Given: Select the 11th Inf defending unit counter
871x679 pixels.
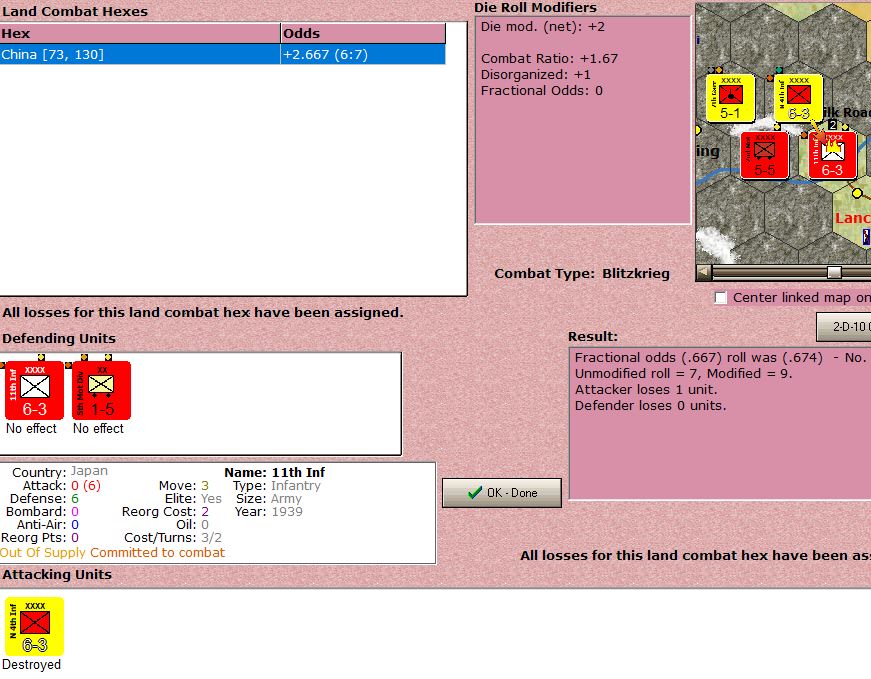Looking at the screenshot, I should [x=34, y=391].
